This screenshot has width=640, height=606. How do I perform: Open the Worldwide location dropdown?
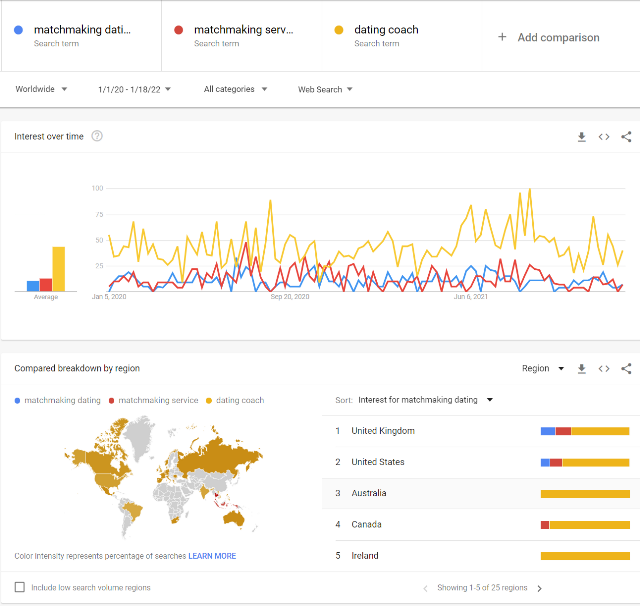coord(41,89)
